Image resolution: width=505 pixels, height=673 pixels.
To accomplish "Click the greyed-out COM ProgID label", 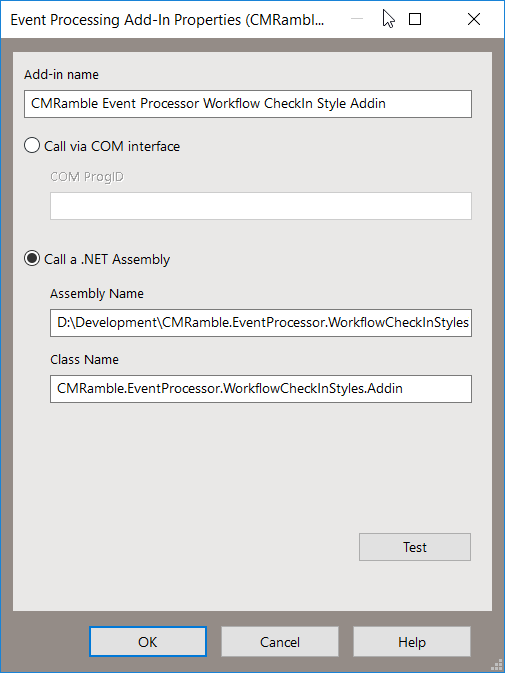I will pos(87,177).
